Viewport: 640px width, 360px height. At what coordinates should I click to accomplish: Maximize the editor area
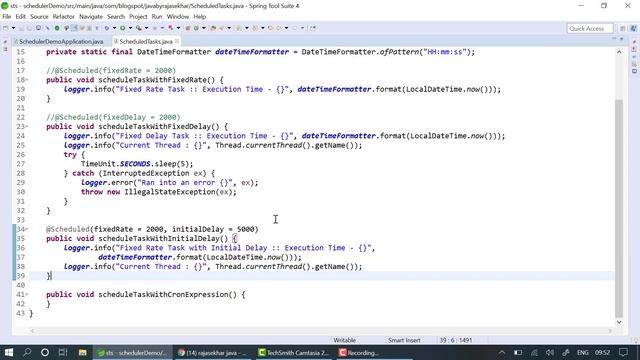pos(622,39)
